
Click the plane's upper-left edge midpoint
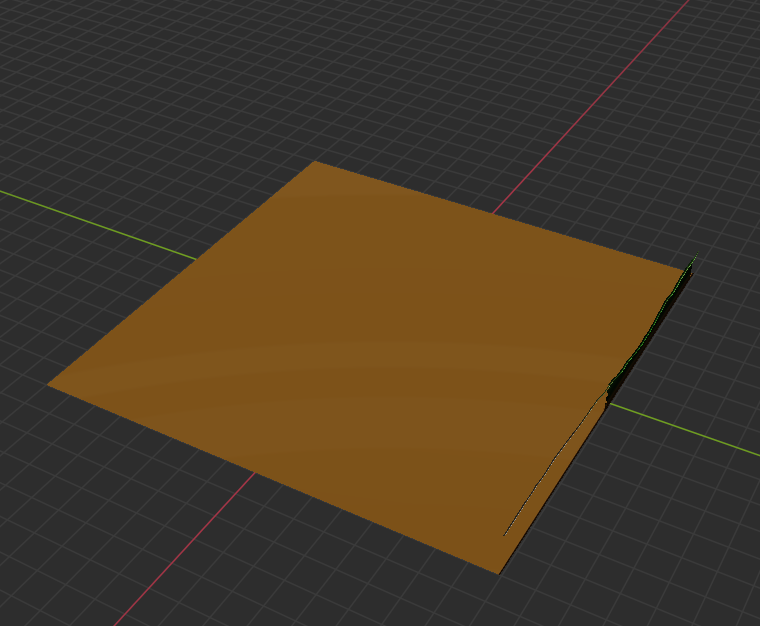point(182,273)
